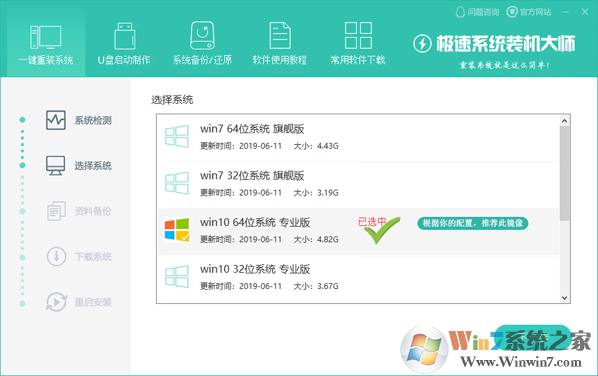Image resolution: width=598 pixels, height=376 pixels.
Task: Click the win7 64位系统 旗舰版 title
Action: [252, 129]
